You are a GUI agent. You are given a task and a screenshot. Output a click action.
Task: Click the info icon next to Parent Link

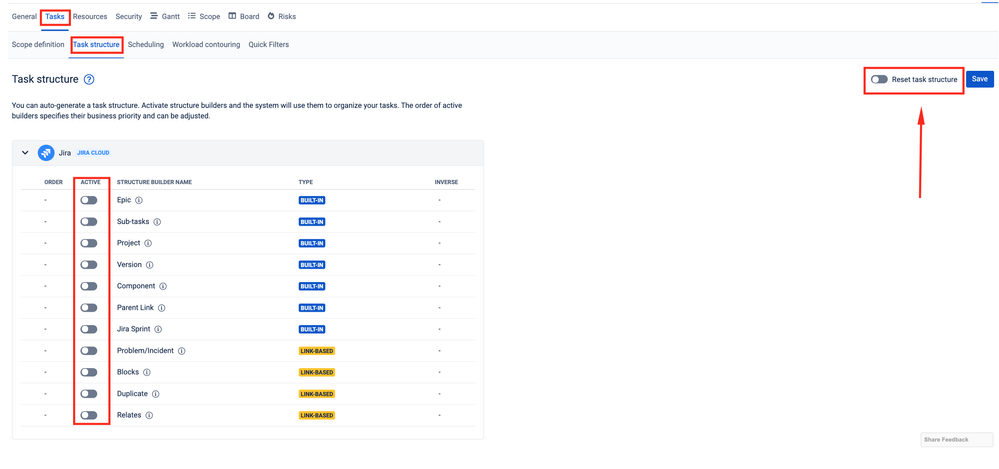click(162, 308)
